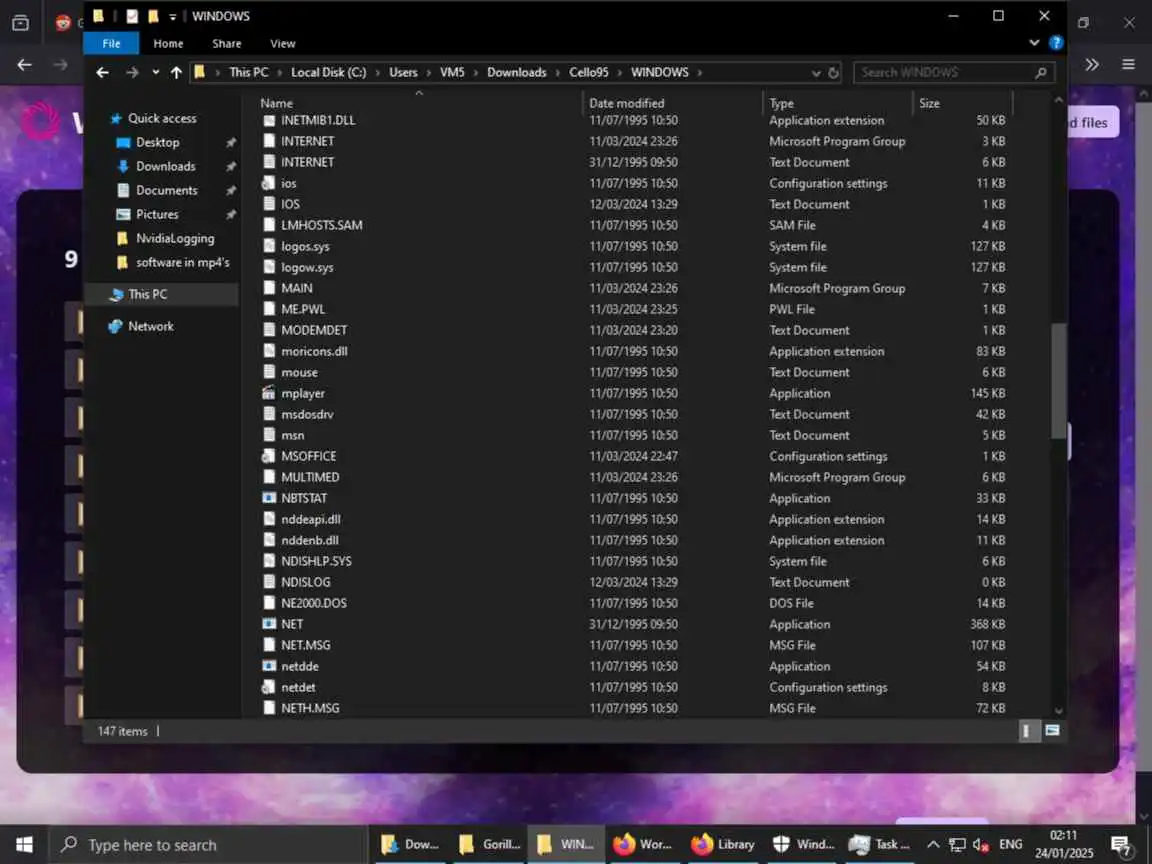The width and height of the screenshot is (1152, 864).
Task: Go to Downloads breadcrumb
Action: (516, 72)
